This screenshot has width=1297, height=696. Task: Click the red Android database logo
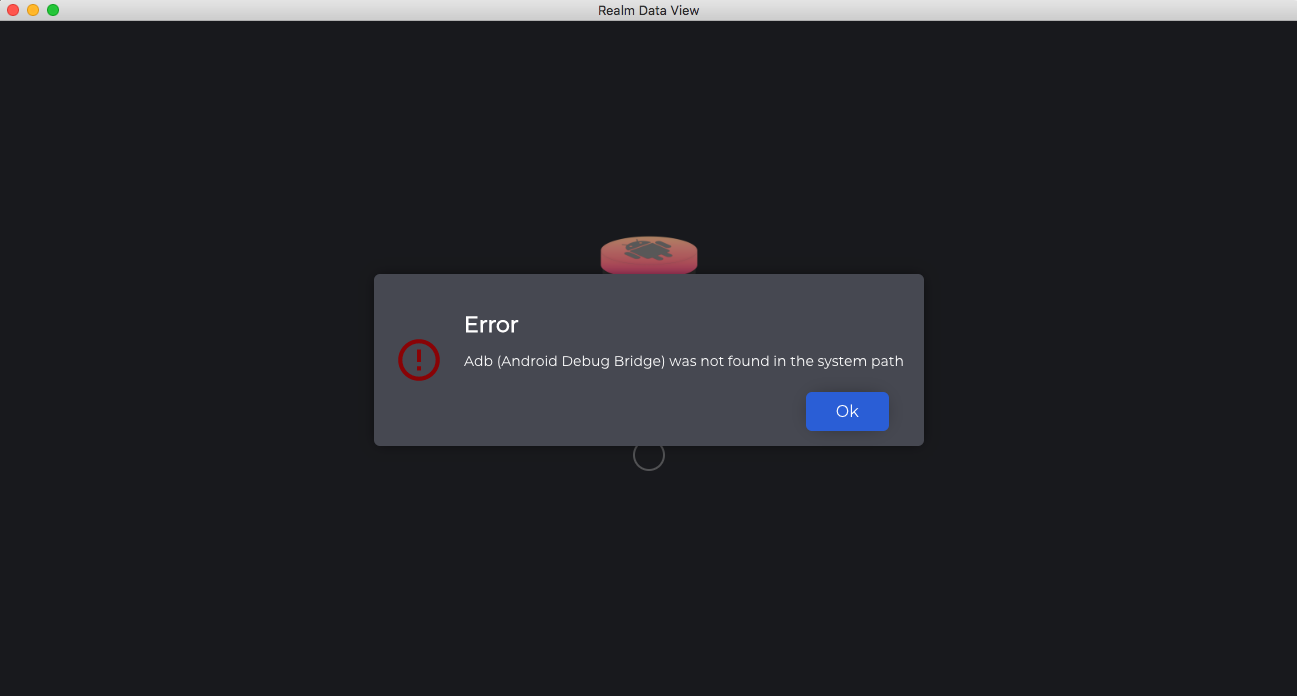point(649,255)
